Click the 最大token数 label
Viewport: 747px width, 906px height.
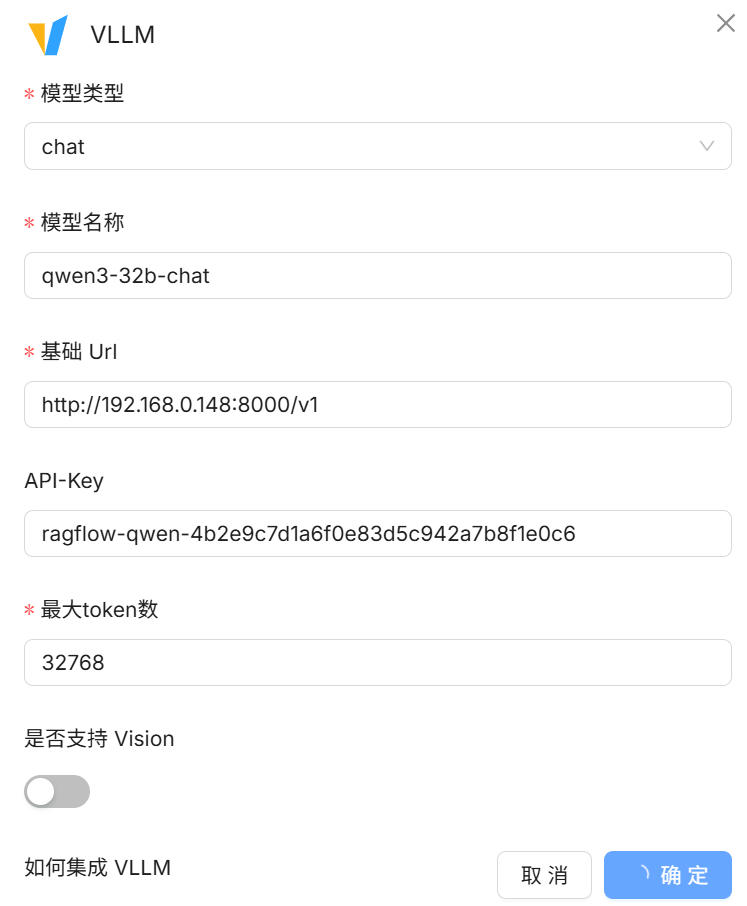click(x=99, y=609)
